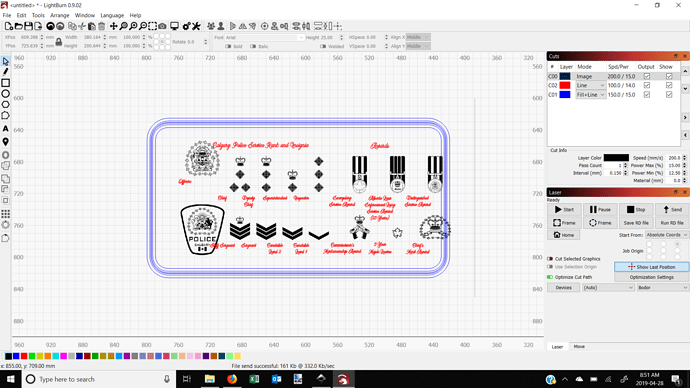Switch to the Move tab
This screenshot has width=690, height=388.
click(x=579, y=347)
